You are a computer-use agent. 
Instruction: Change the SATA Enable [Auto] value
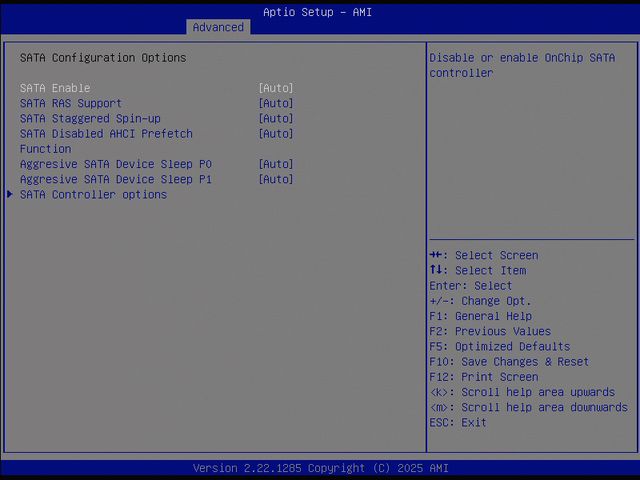tap(276, 88)
